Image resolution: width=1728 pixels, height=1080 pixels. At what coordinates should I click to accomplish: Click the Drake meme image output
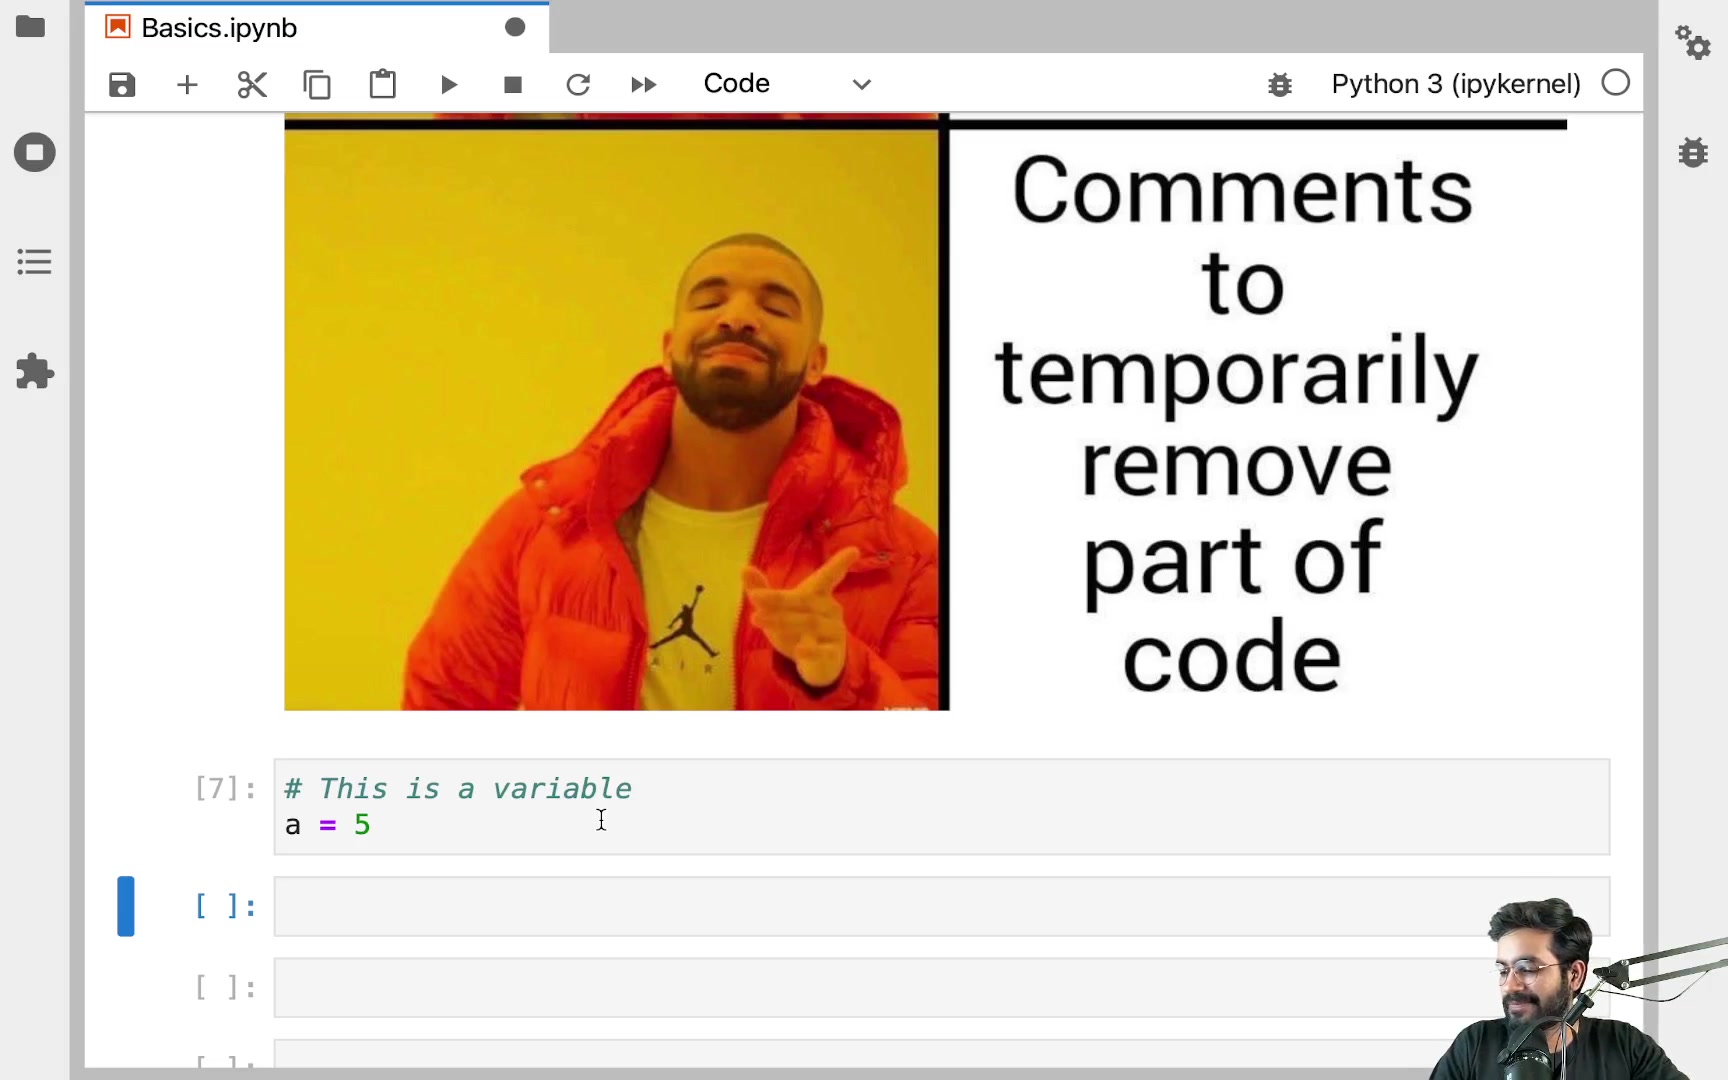(925, 412)
